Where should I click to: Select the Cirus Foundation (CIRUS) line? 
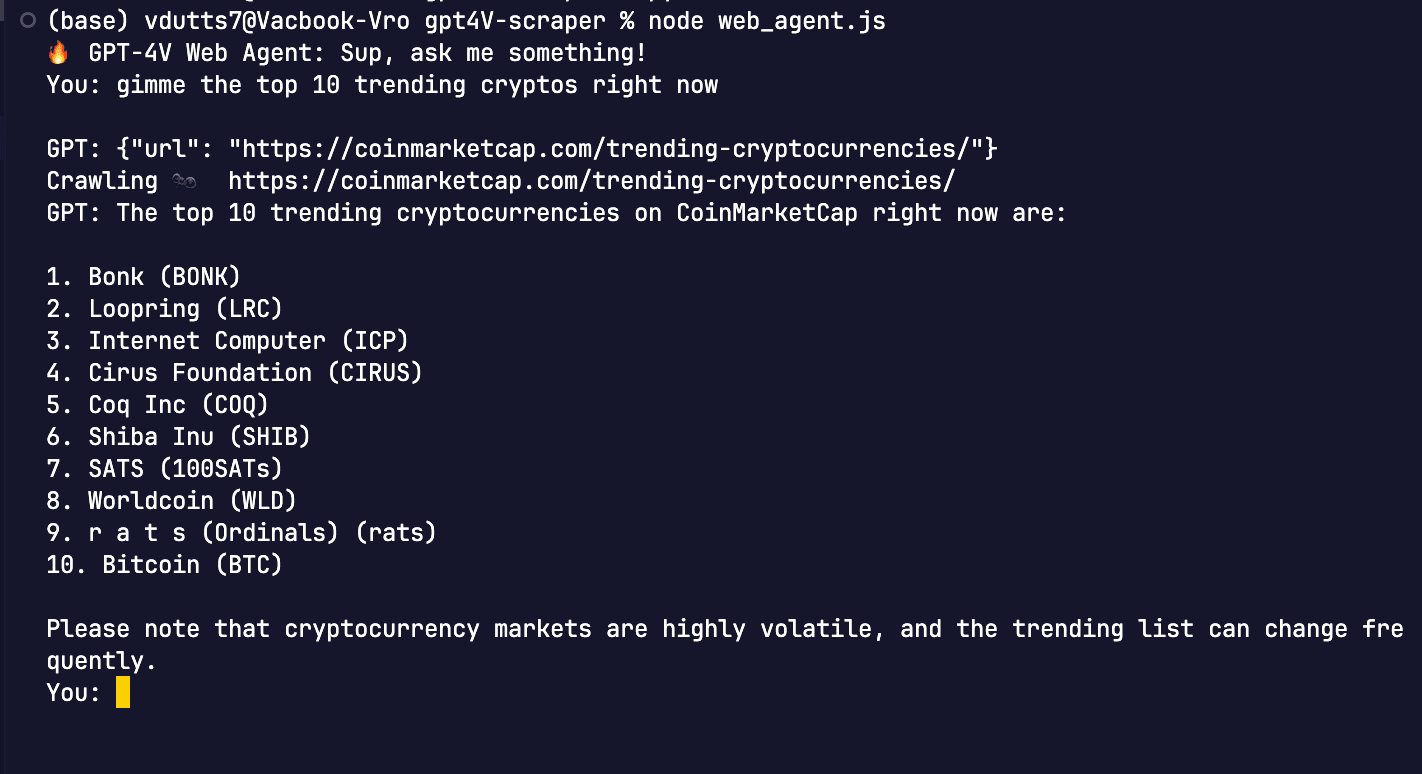(x=235, y=373)
